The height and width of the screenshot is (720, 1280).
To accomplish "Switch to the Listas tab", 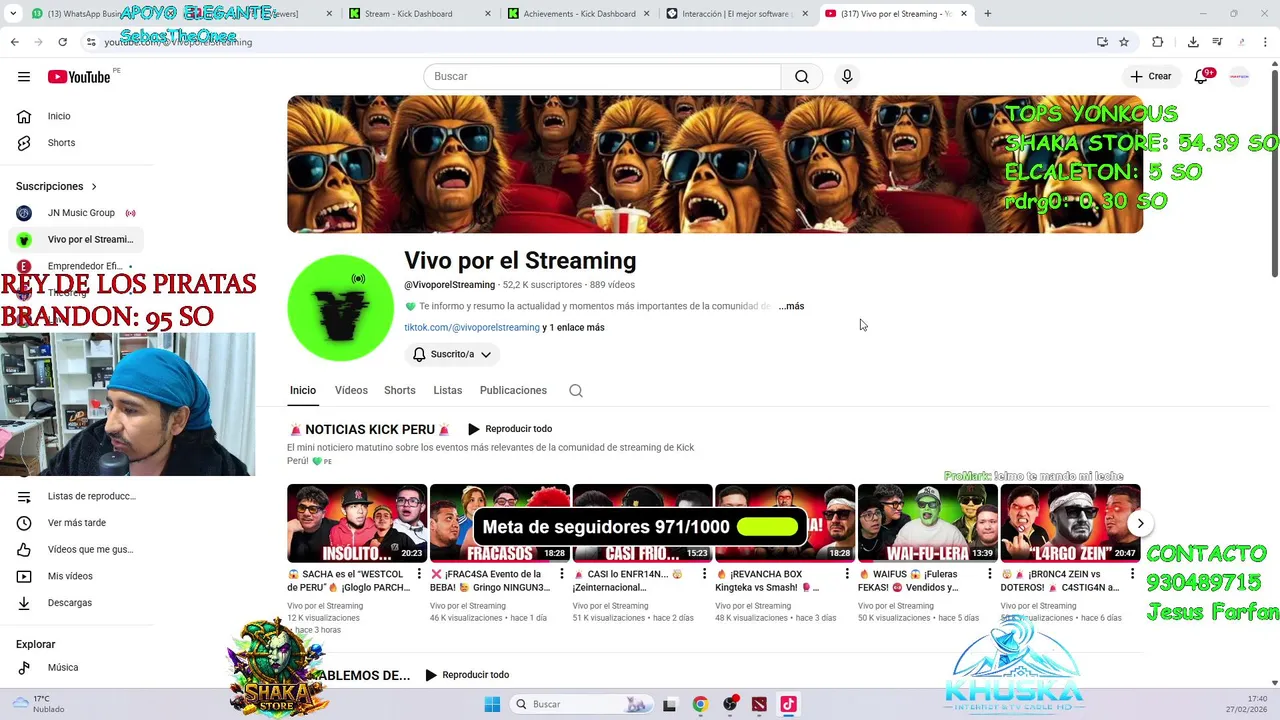I will point(448,391).
